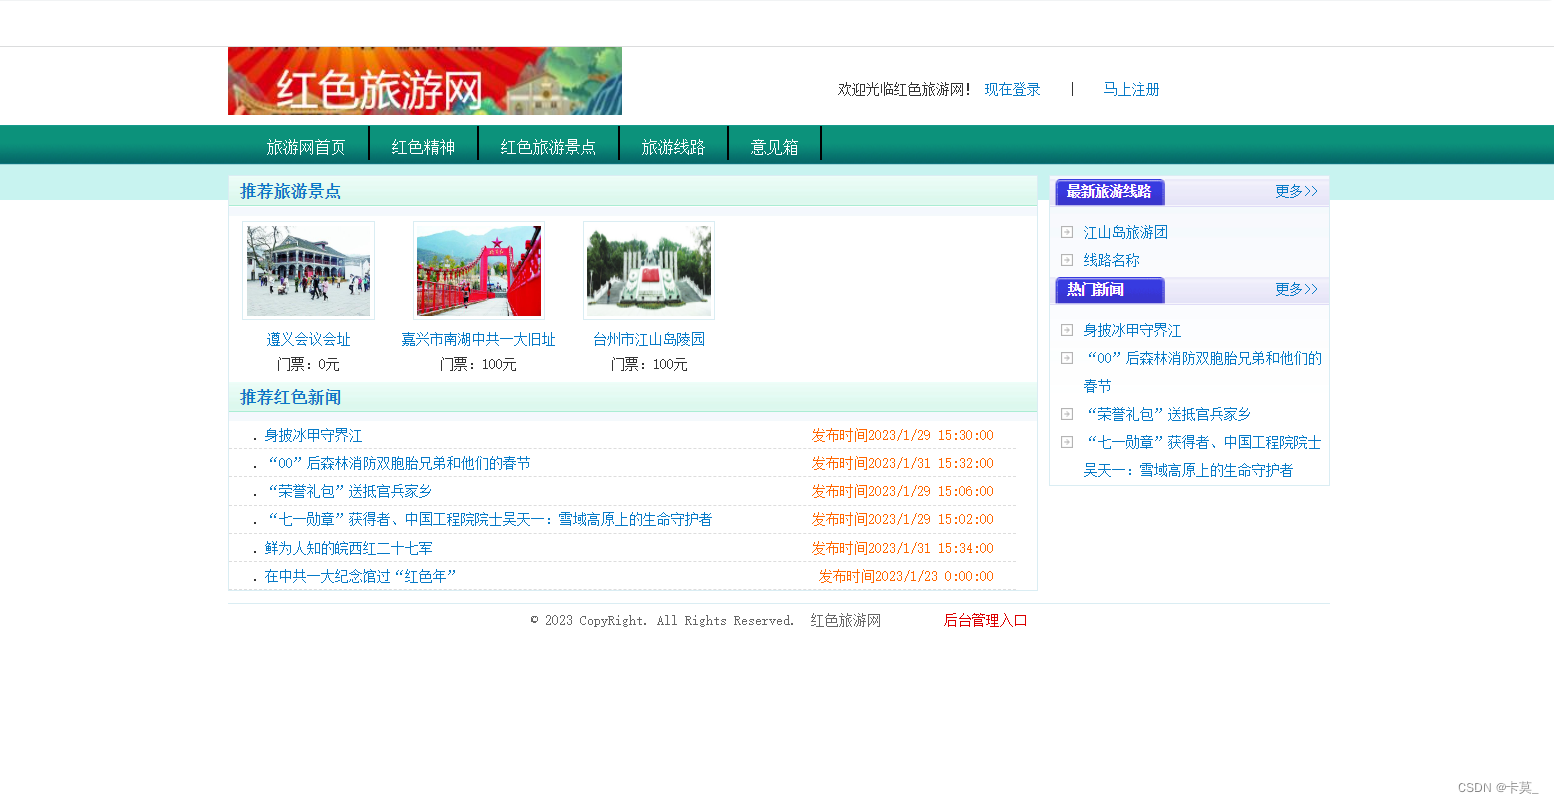This screenshot has width=1554, height=804.
Task: Open 旅游线路 from the top navigation bar
Action: coord(674,144)
